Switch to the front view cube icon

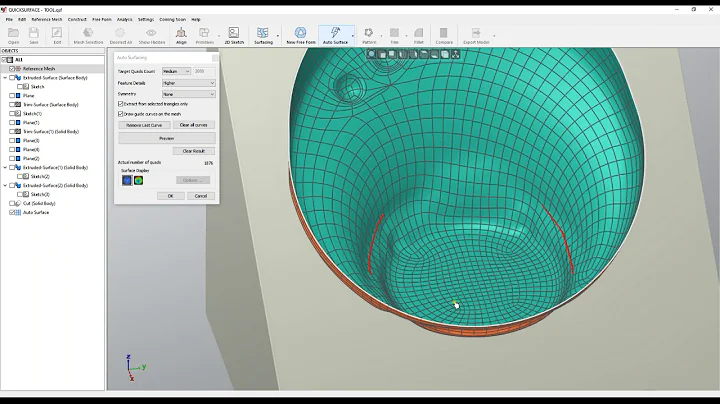382,54
